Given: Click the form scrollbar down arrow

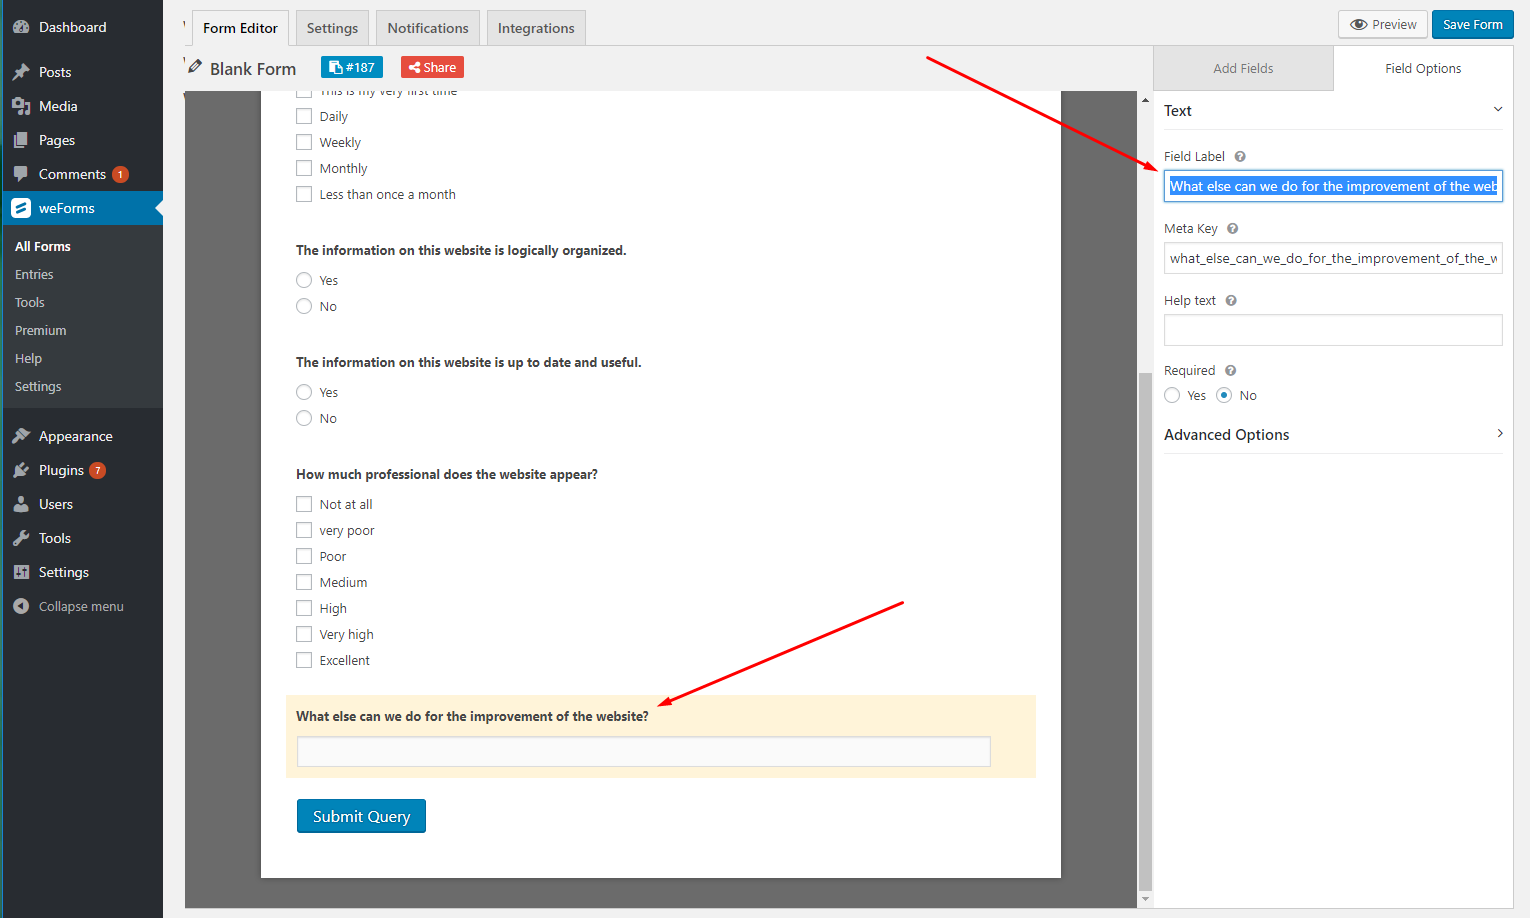Looking at the screenshot, I should pos(1145,899).
